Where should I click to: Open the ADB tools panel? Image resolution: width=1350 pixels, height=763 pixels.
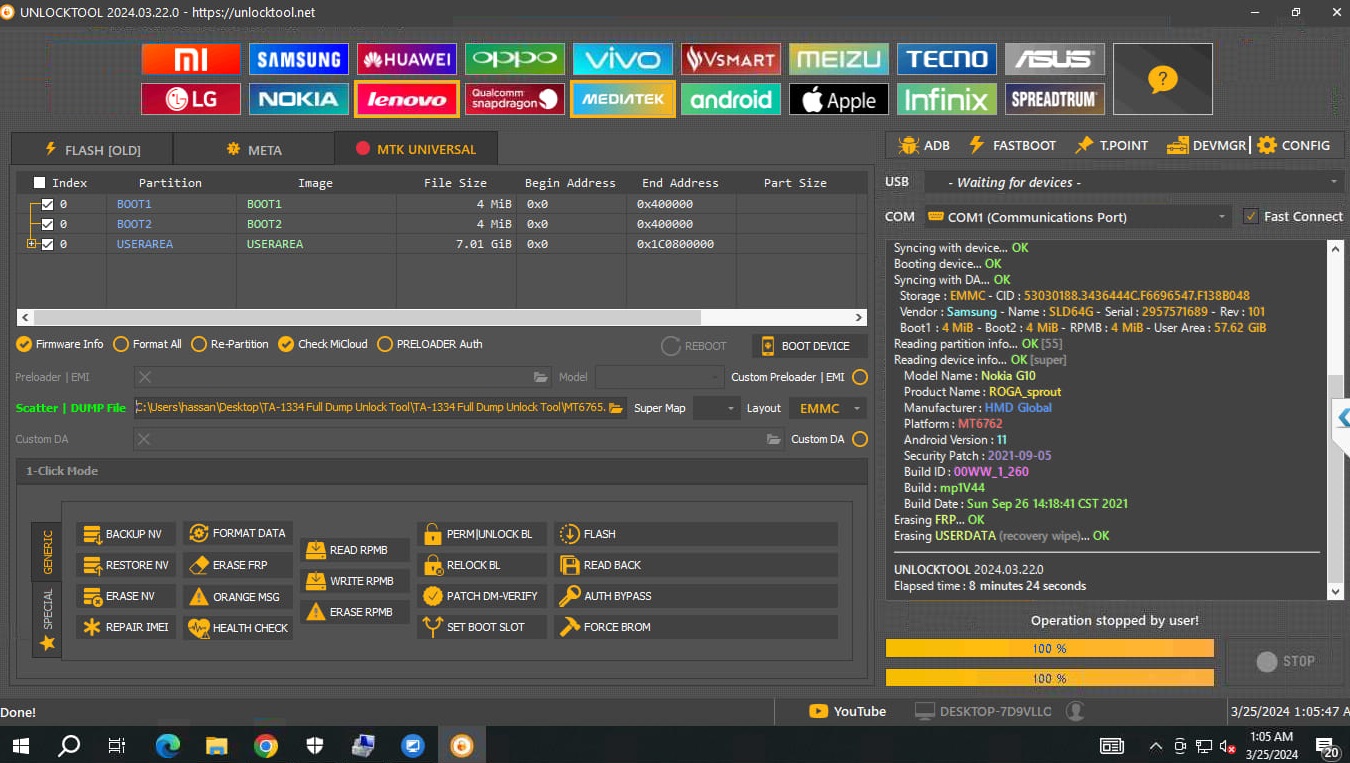click(x=924, y=145)
